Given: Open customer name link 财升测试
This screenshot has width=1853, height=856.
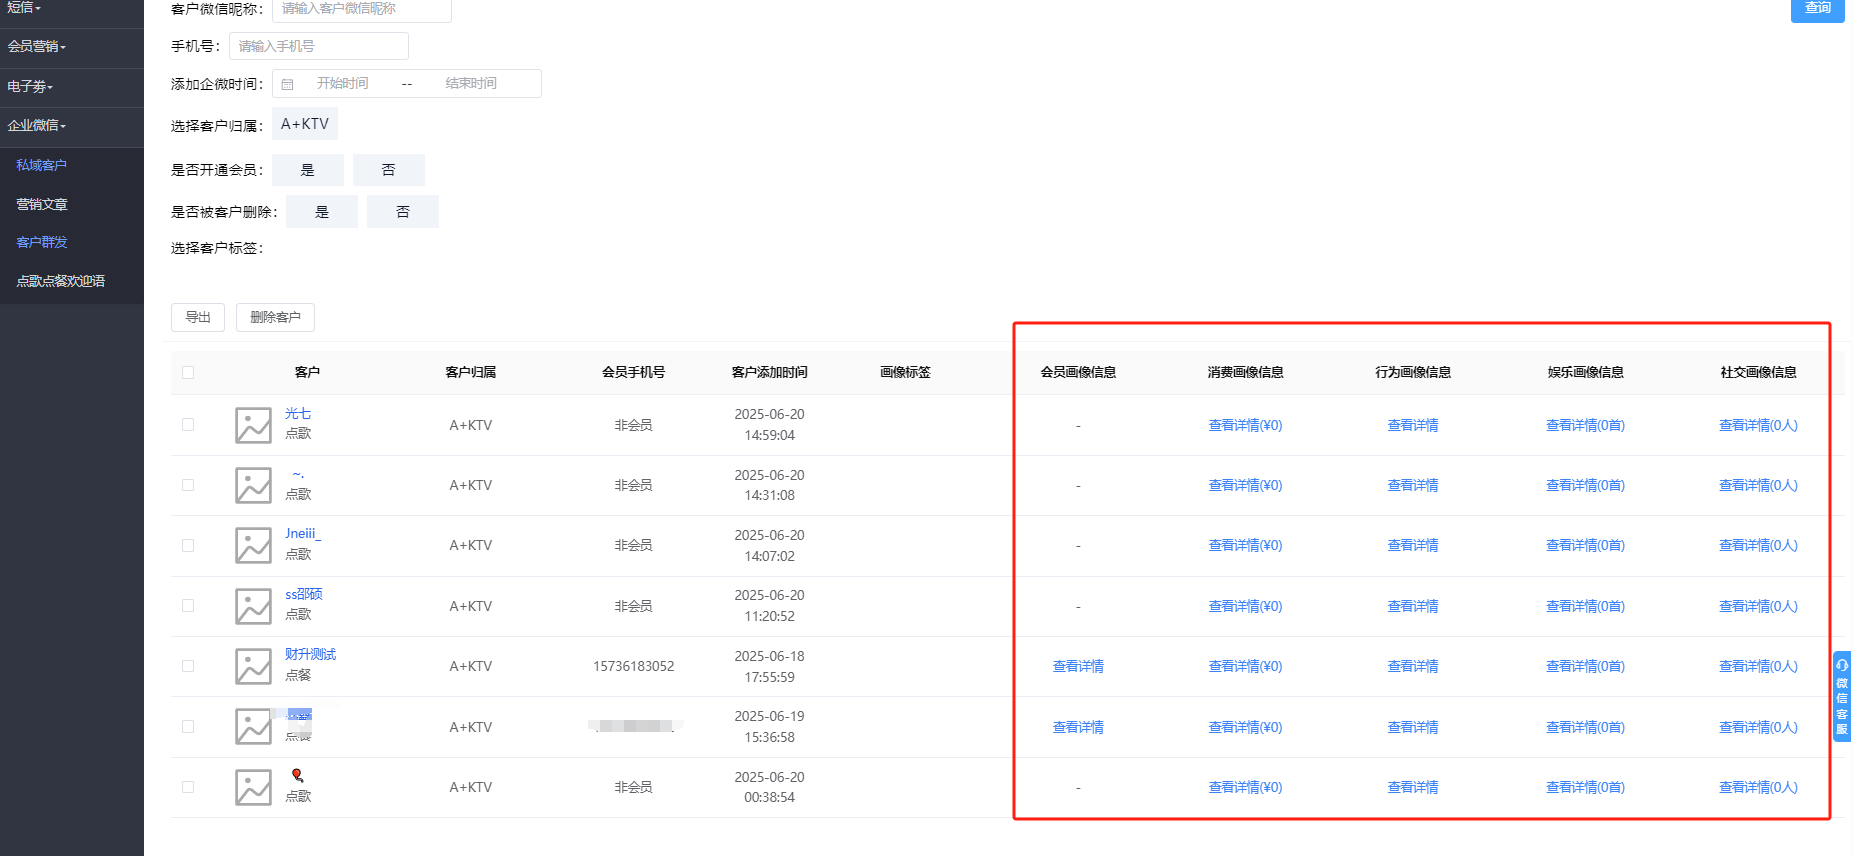Looking at the screenshot, I should click(x=310, y=654).
